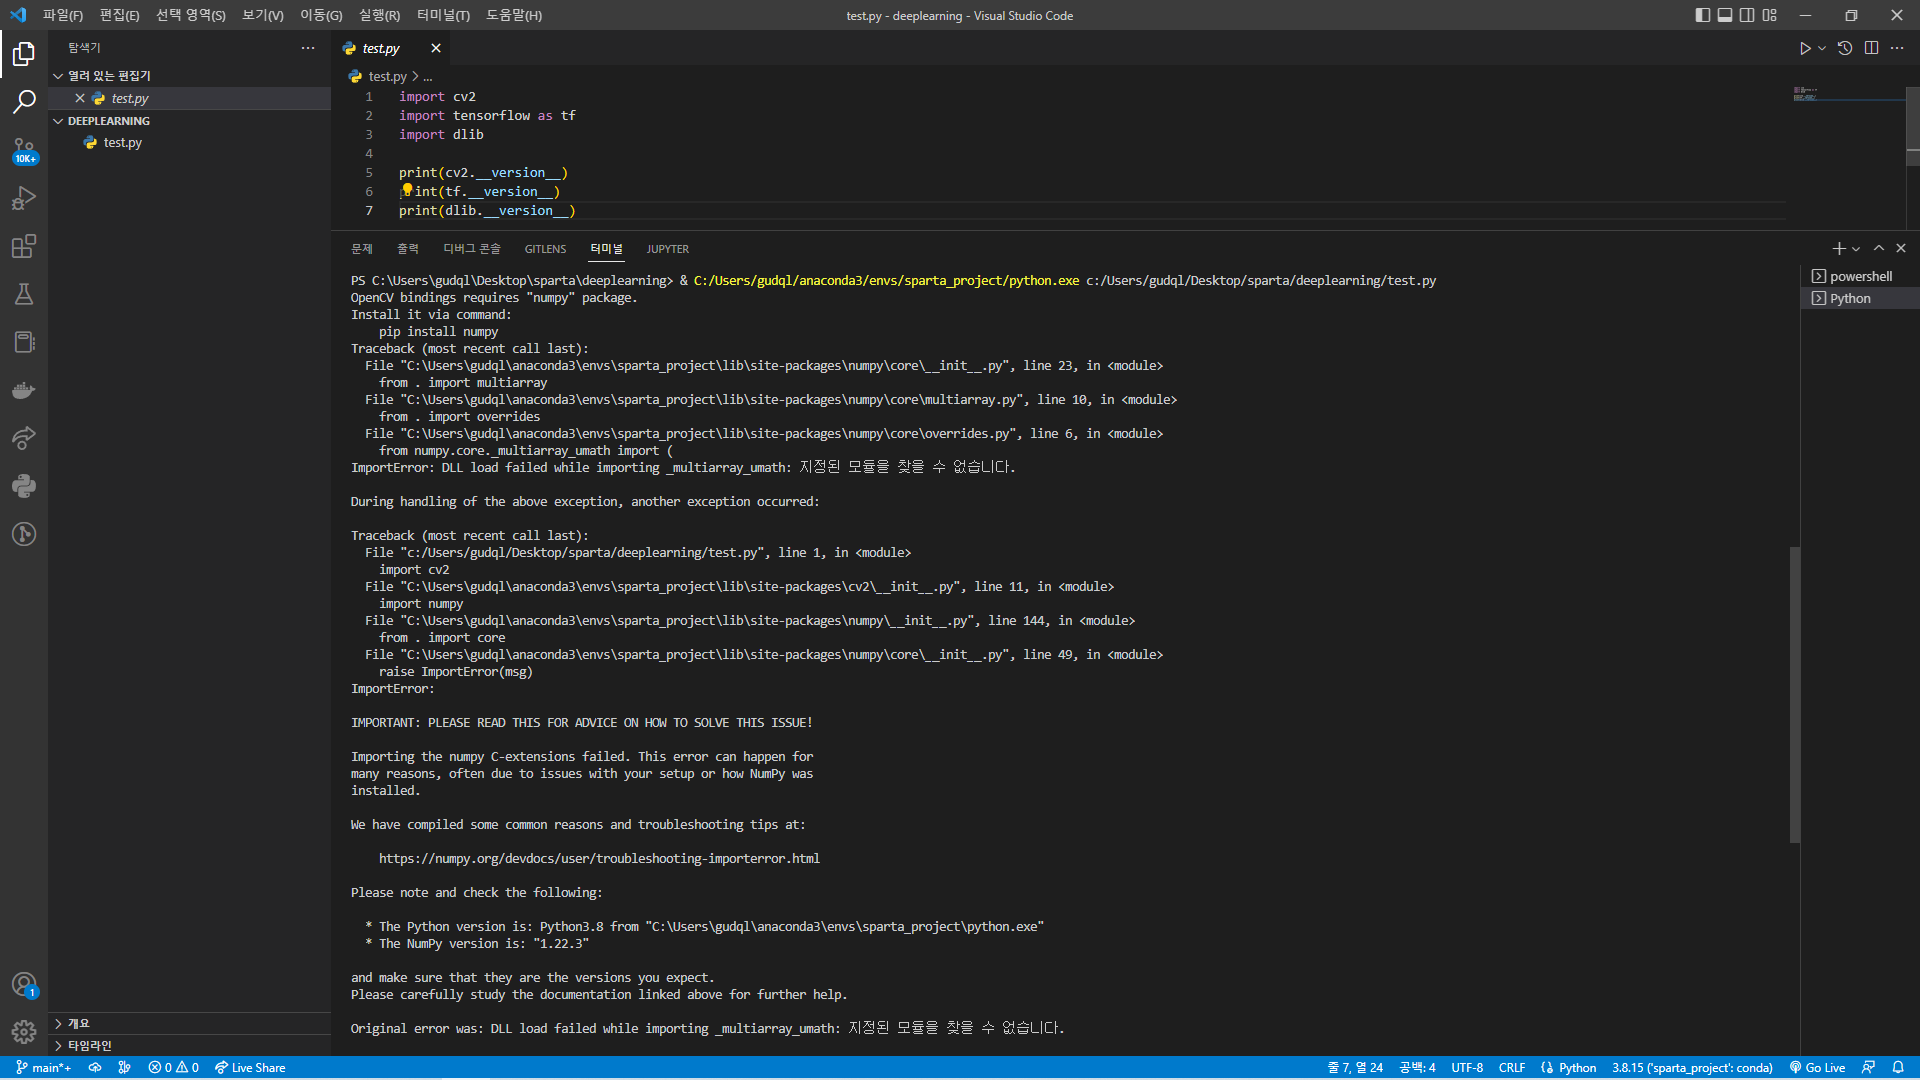
Task: Expand the Outline section
Action: (x=190, y=1023)
